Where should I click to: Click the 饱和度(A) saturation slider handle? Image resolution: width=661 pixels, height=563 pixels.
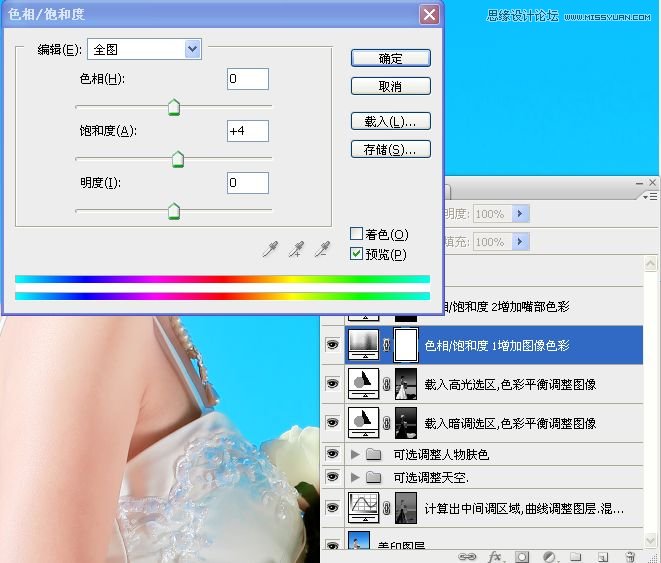tap(178, 159)
